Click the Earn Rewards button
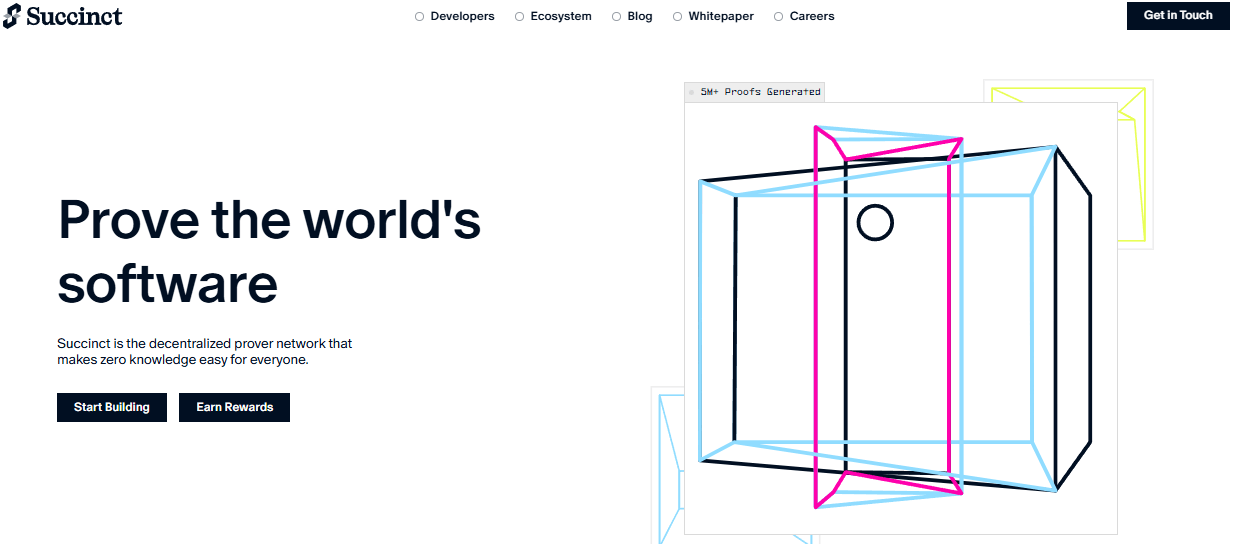The image size is (1236, 544). pos(234,407)
